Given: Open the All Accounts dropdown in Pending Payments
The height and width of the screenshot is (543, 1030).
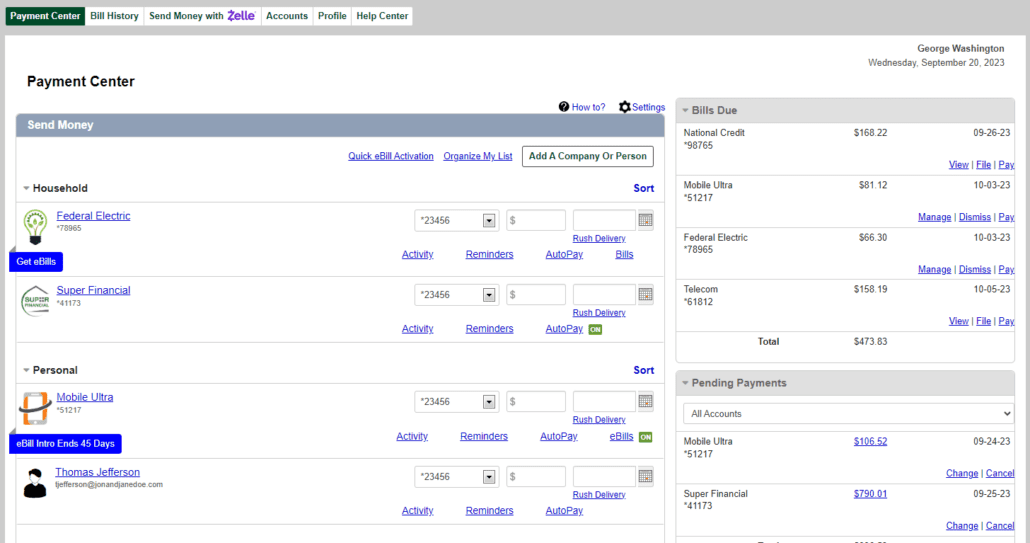Looking at the screenshot, I should click(848, 414).
